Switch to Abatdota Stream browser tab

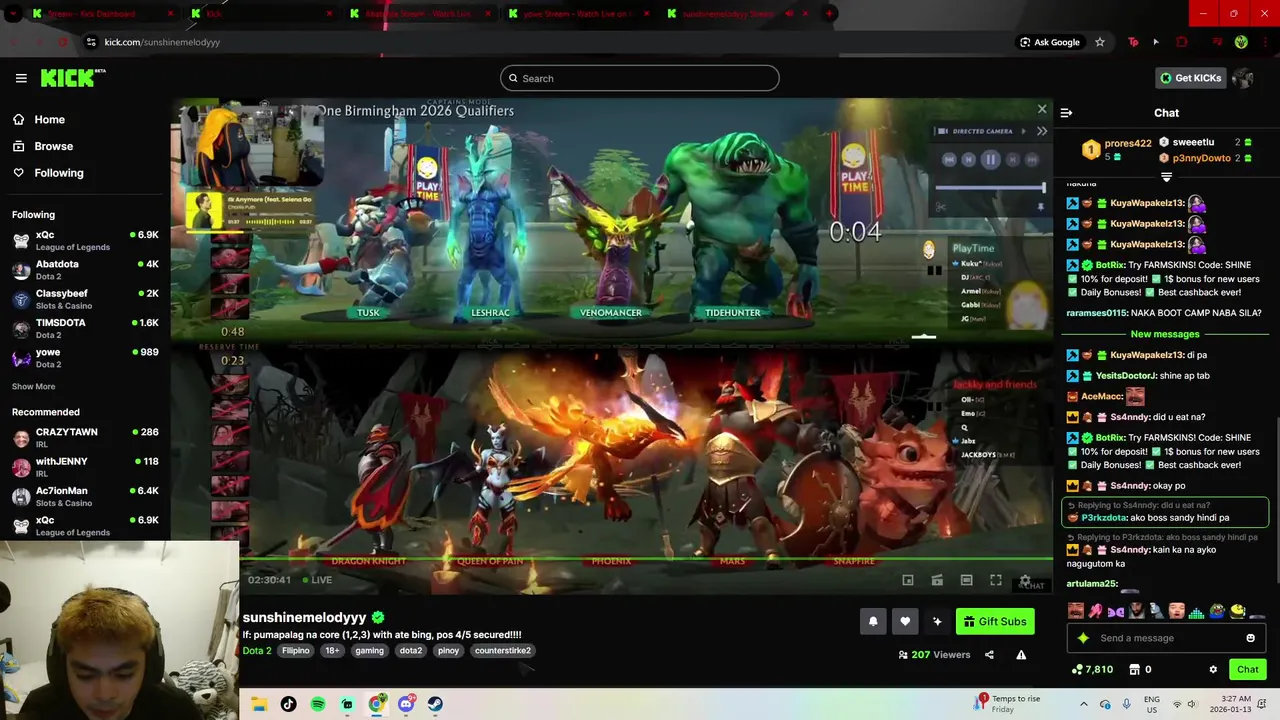click(x=418, y=14)
